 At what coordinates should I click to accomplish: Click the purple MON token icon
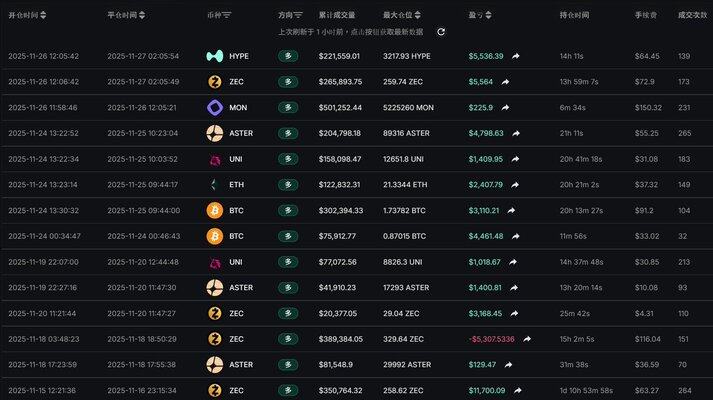pos(214,108)
